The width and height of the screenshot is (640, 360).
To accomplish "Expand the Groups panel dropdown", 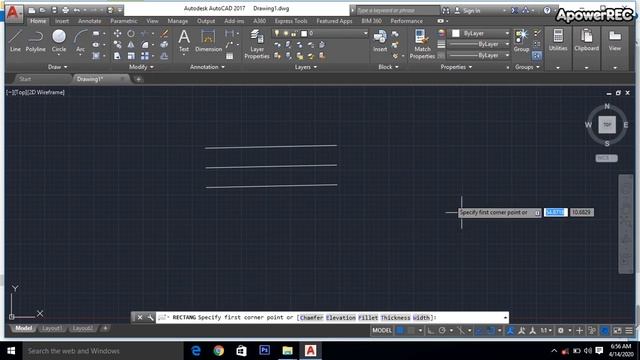I will pos(527,67).
